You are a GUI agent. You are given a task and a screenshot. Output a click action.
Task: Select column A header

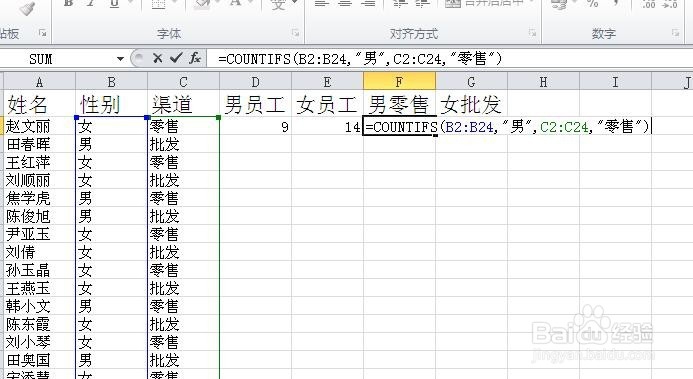39,82
